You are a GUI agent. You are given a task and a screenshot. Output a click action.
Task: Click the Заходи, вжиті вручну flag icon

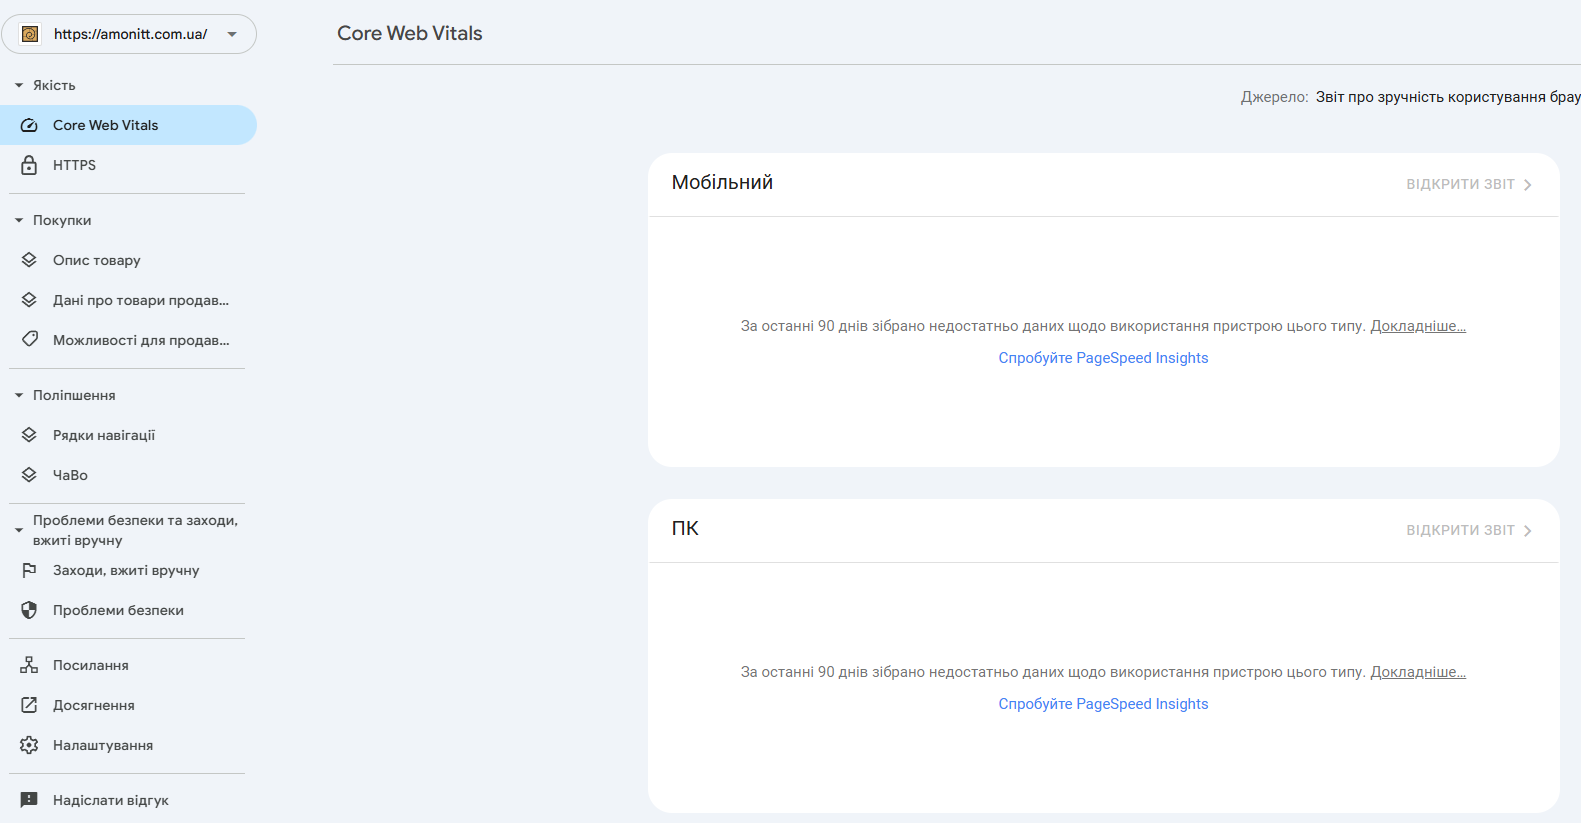coord(29,570)
